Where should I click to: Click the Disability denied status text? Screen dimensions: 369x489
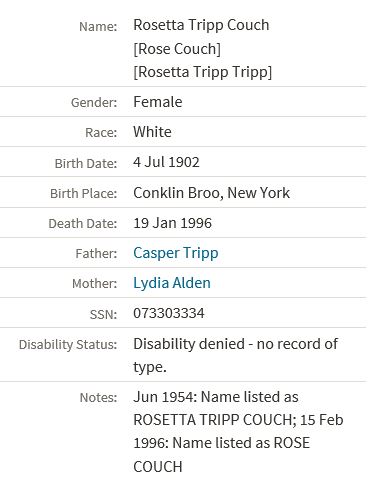tap(236, 355)
